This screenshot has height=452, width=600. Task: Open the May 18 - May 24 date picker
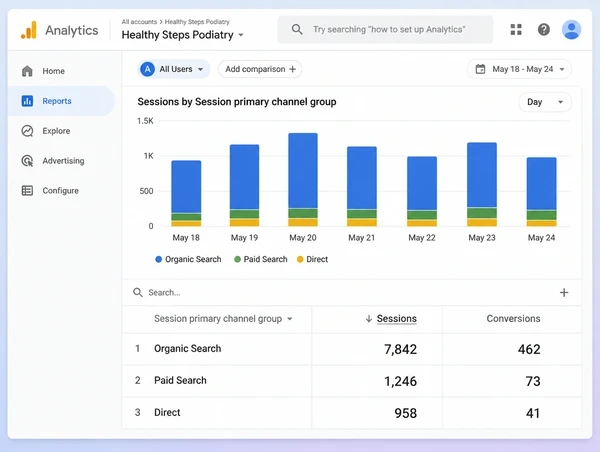point(519,69)
